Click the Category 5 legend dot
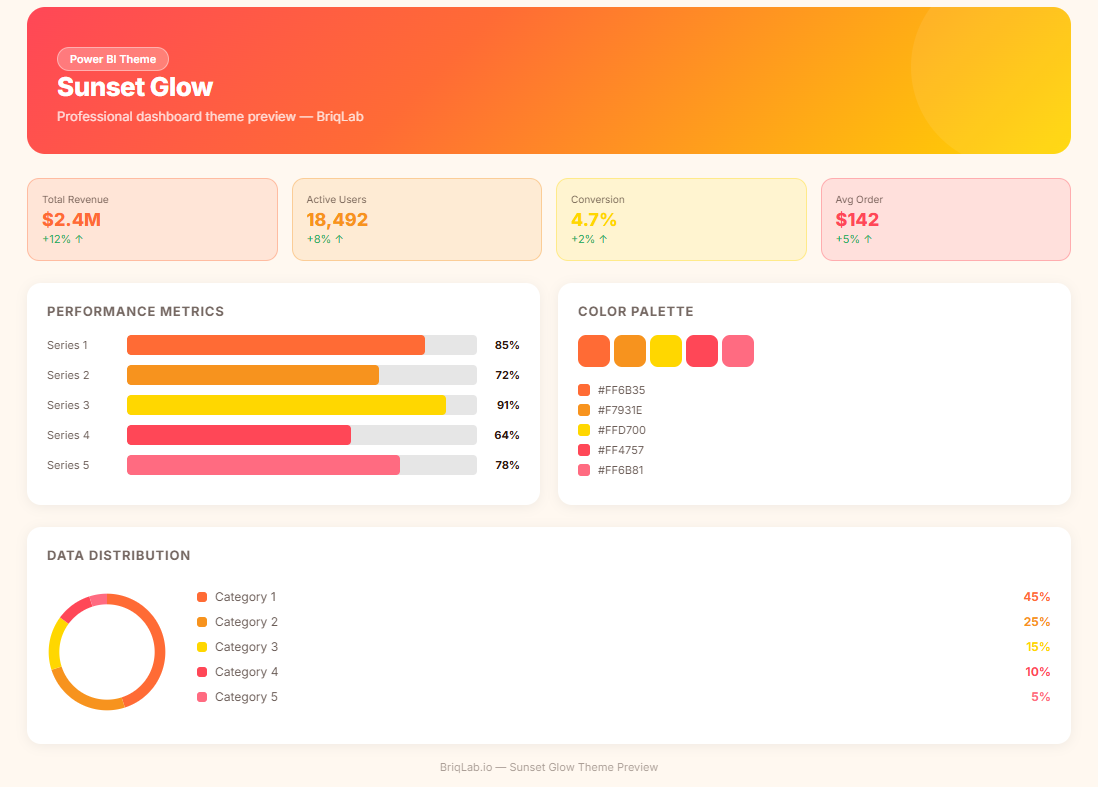 (202, 697)
